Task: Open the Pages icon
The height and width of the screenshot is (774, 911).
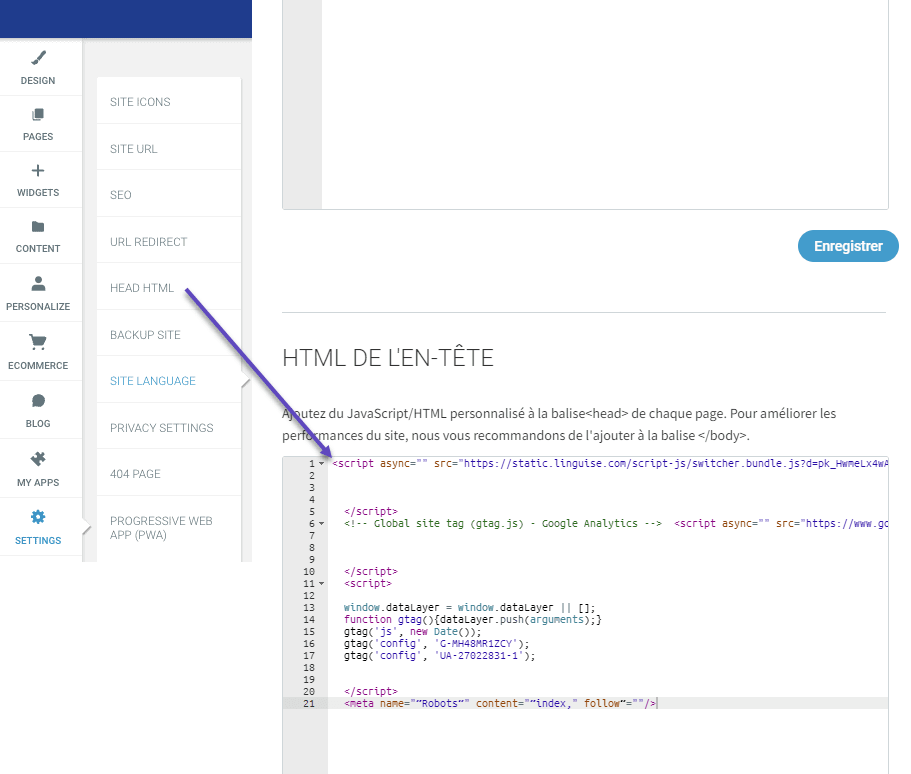Action: click(x=38, y=114)
